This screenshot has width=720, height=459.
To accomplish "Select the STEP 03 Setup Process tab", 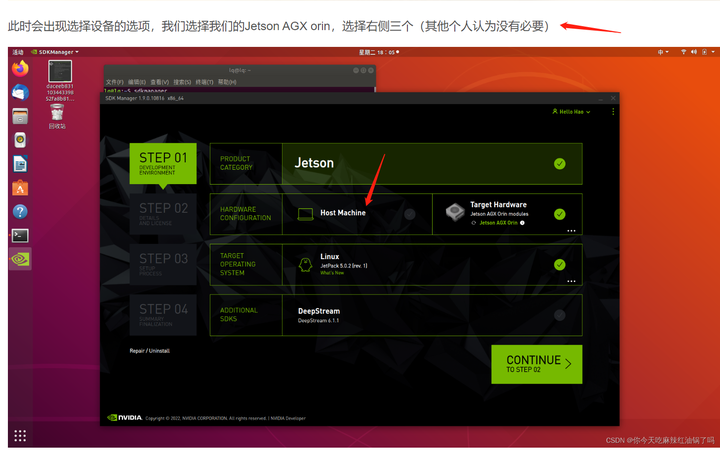I will 163,264.
